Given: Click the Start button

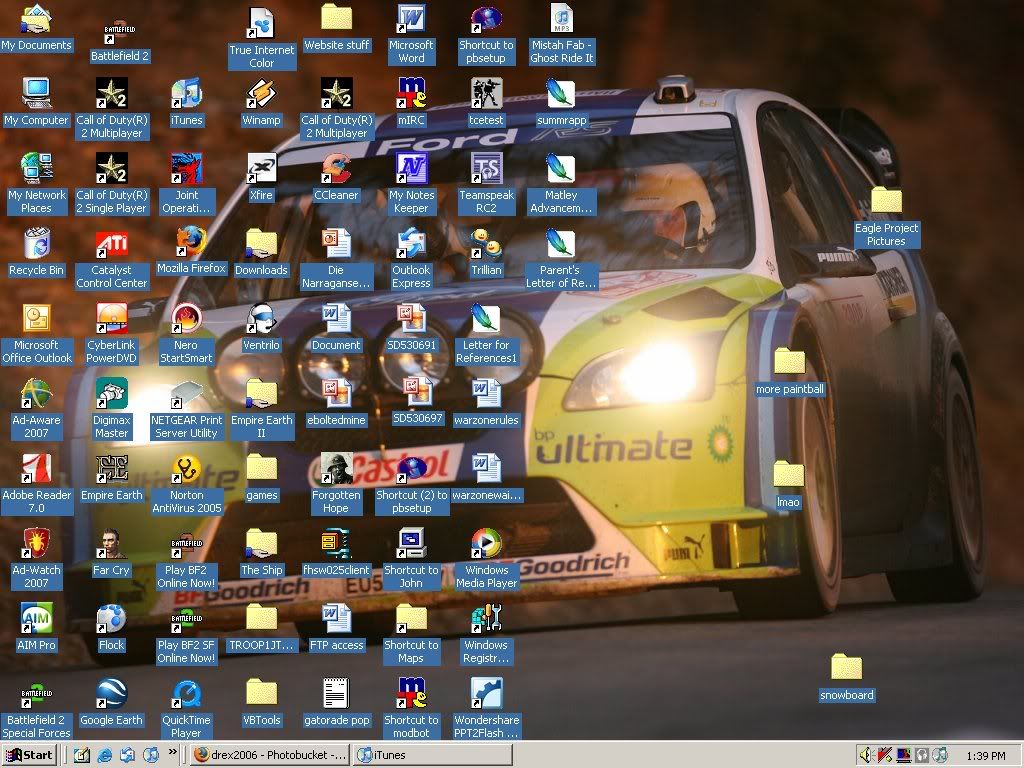Looking at the screenshot, I should pos(29,755).
